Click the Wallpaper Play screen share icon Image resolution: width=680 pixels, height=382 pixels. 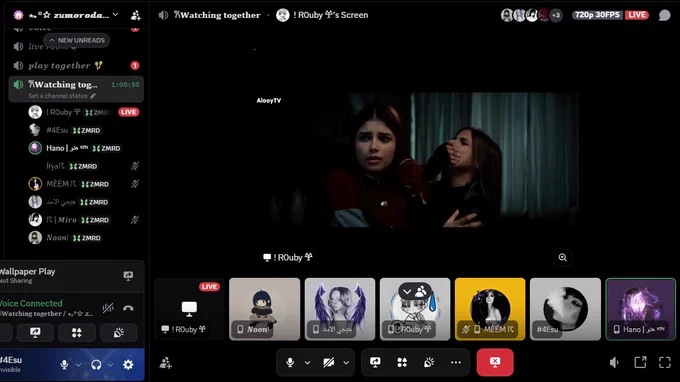tap(128, 276)
